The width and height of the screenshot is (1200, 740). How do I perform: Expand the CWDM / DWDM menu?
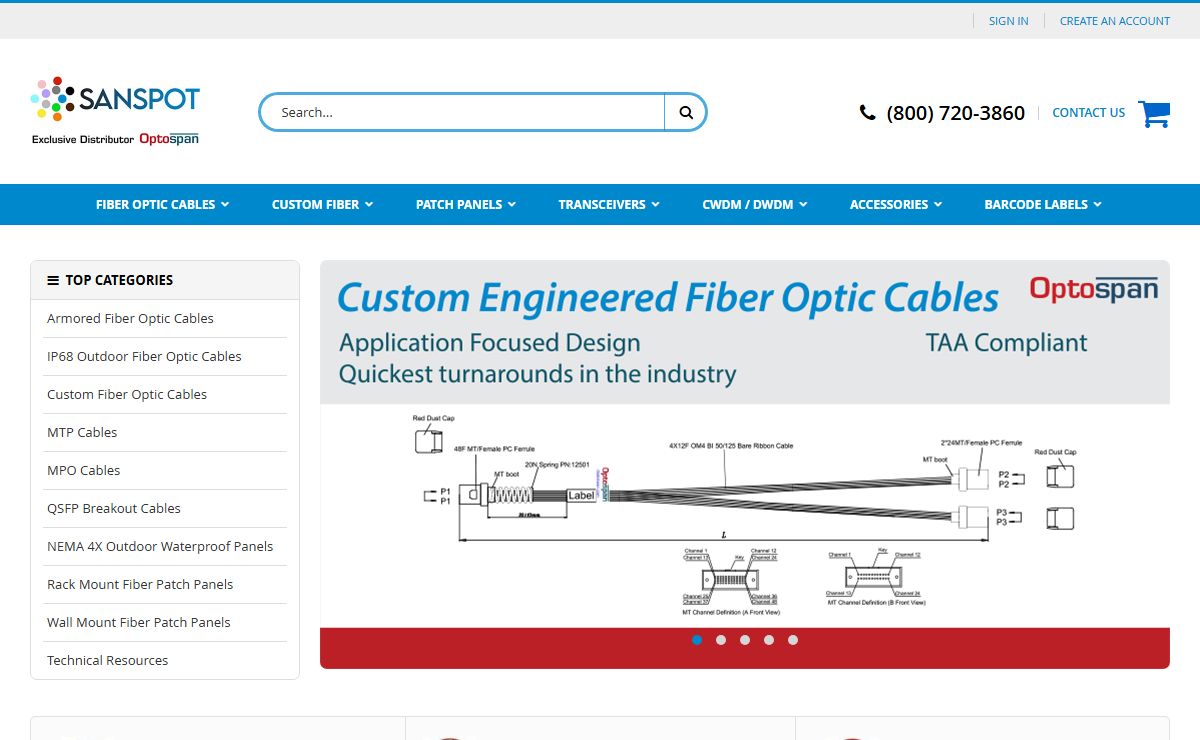point(754,204)
